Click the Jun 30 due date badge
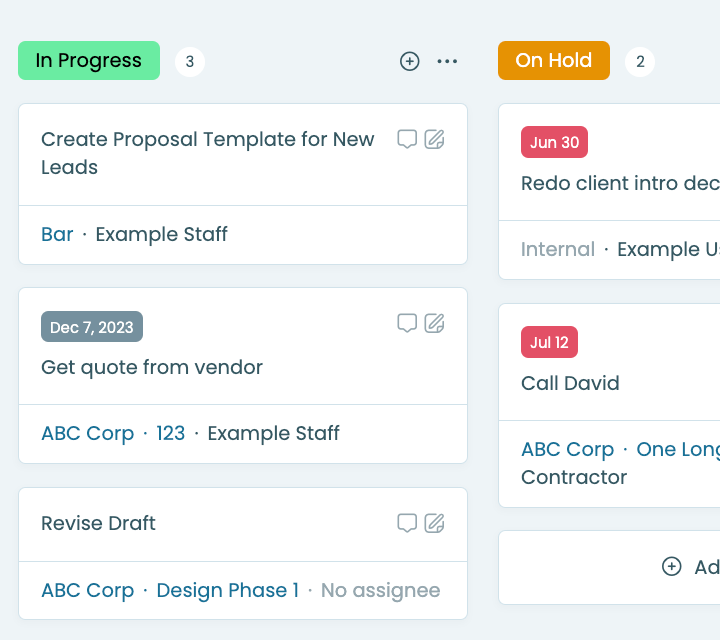Image resolution: width=720 pixels, height=640 pixels. pos(554,142)
